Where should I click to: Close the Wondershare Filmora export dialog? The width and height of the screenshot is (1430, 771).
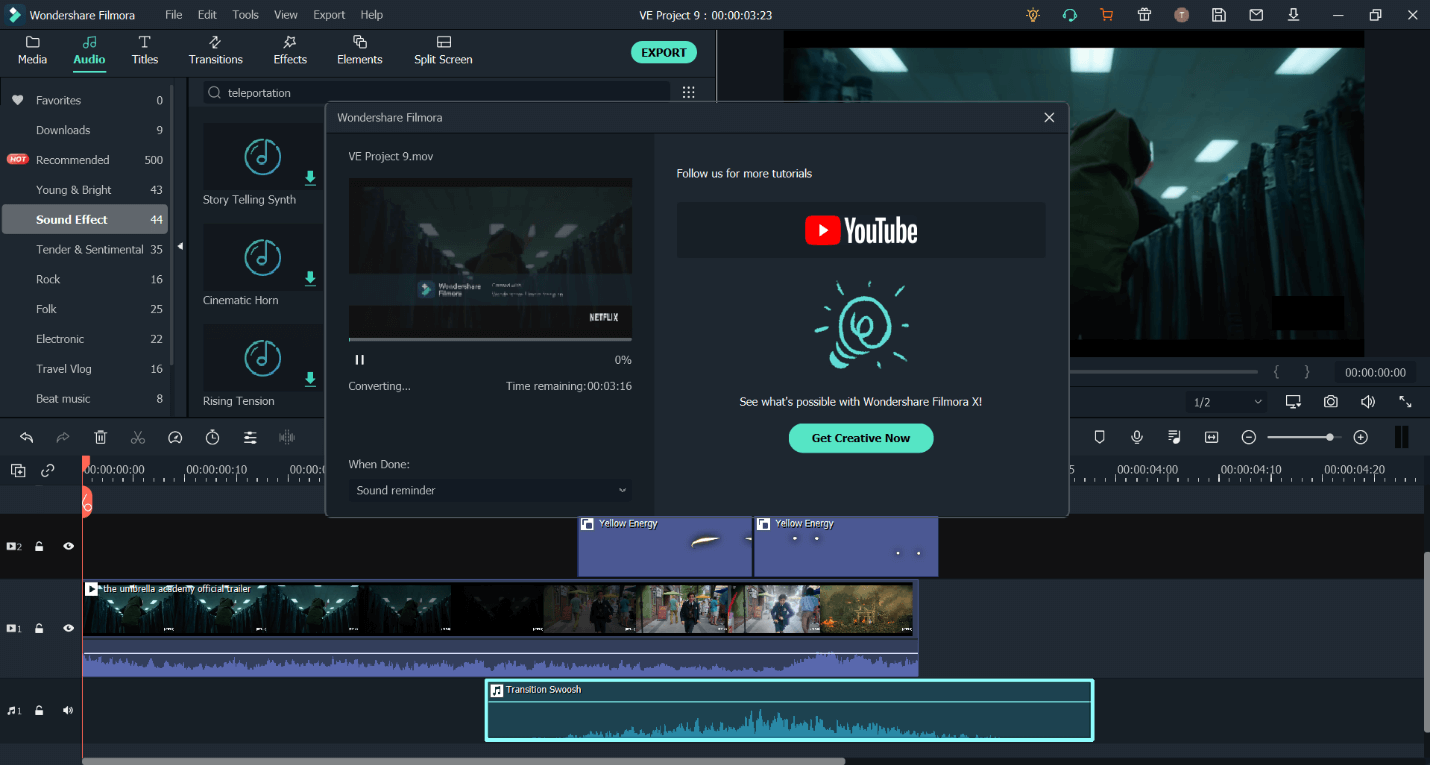coord(1049,117)
